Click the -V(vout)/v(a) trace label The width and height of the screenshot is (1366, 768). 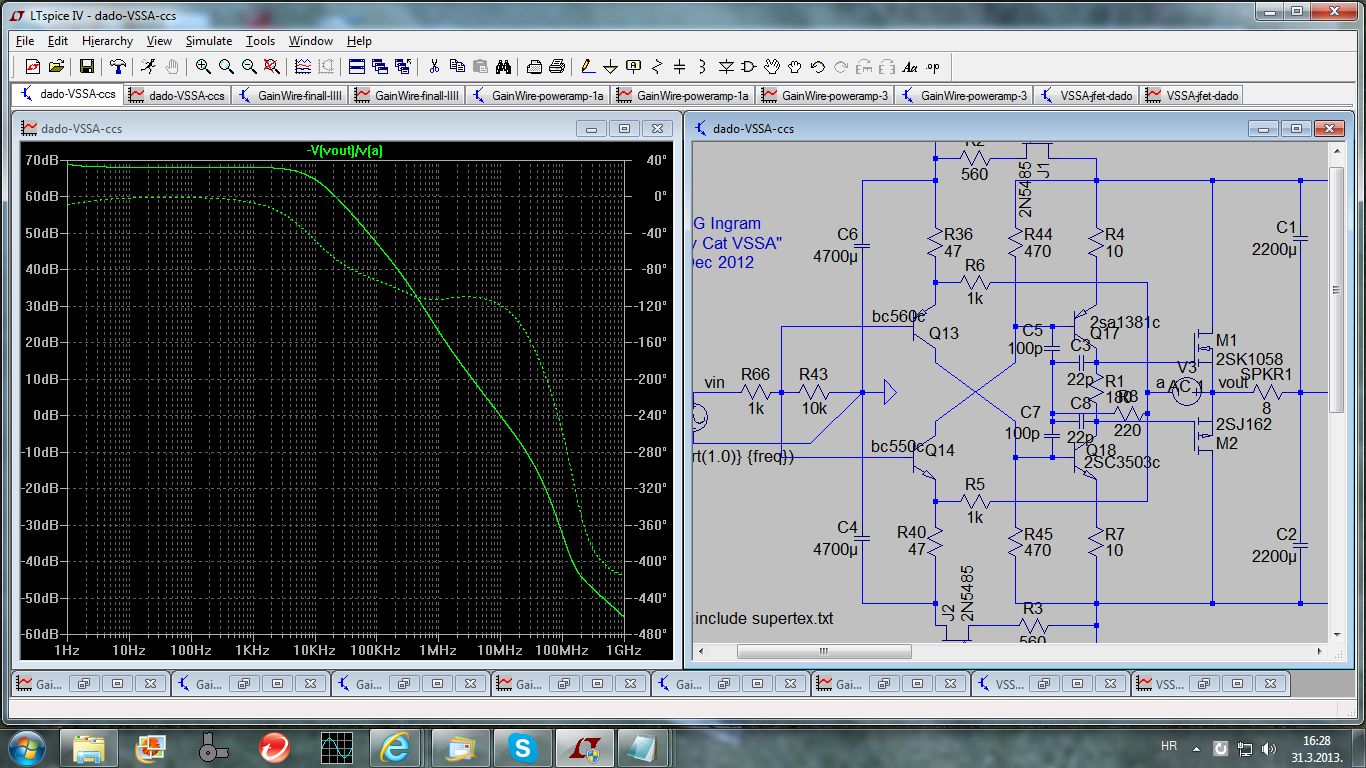[346, 150]
